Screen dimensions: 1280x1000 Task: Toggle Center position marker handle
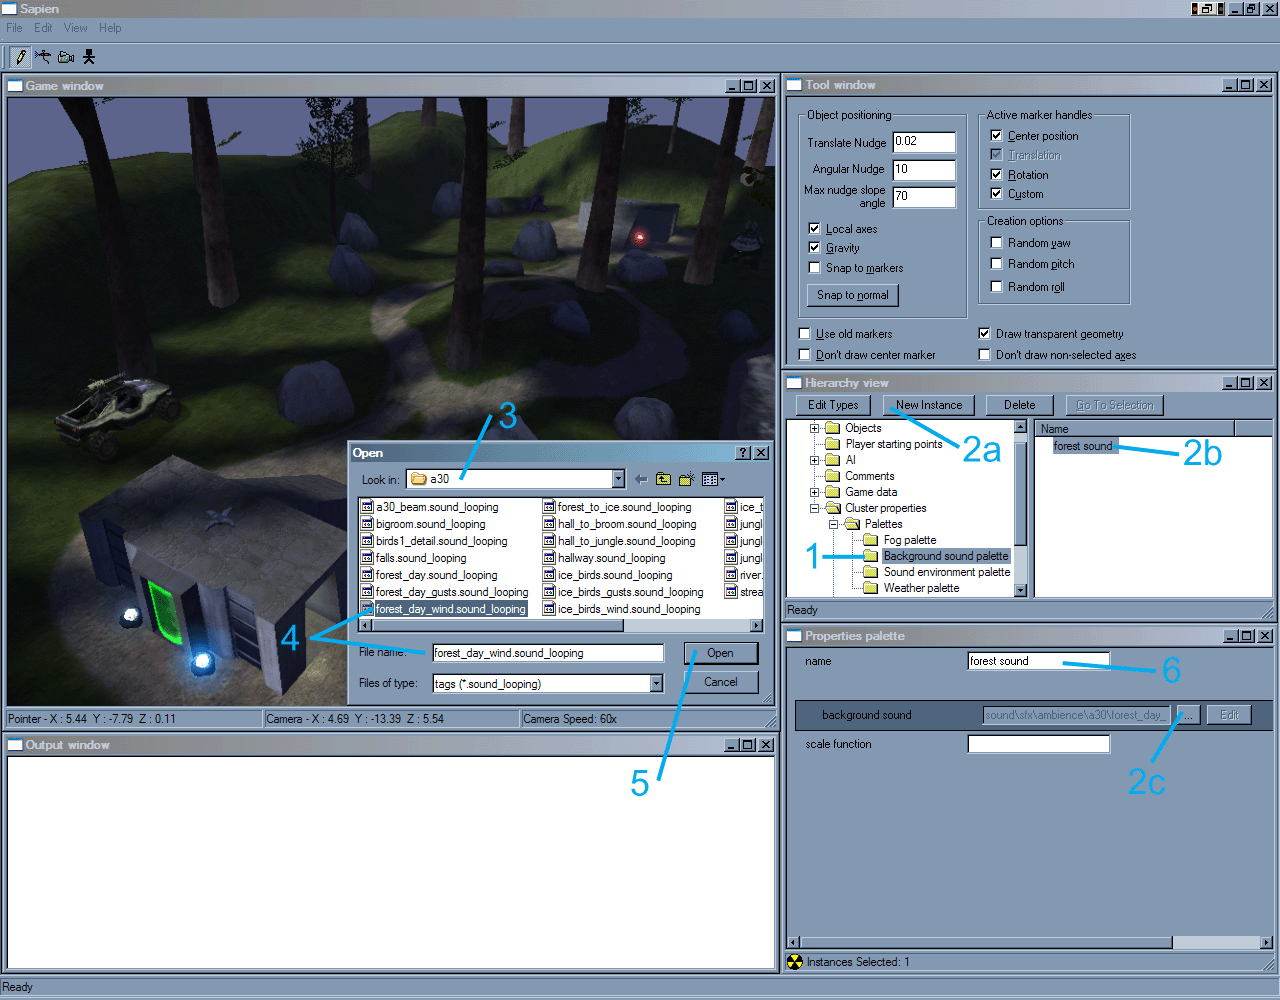click(996, 135)
